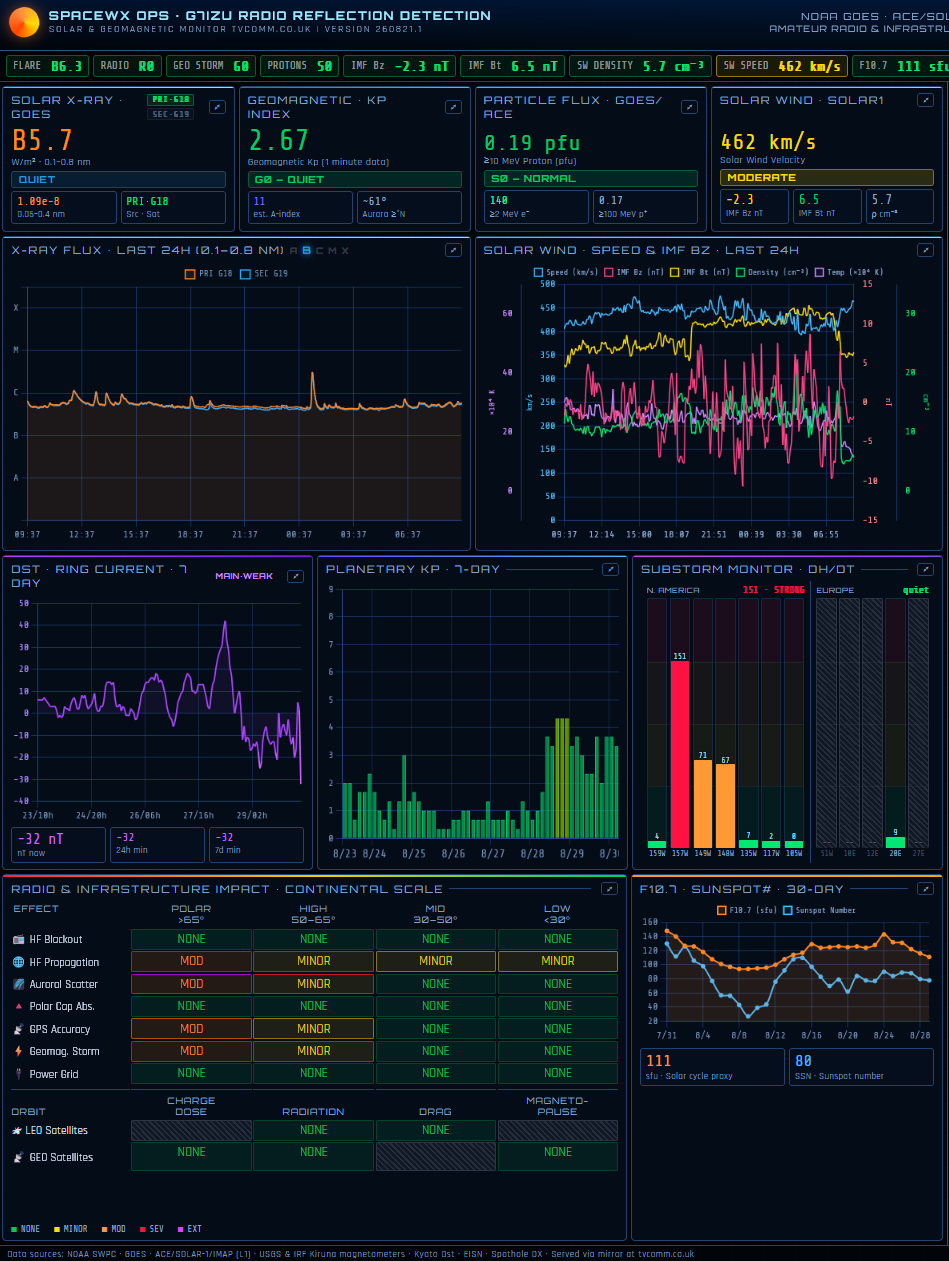Expand the Substorm Monitor panel
The image size is (949, 1261).
[925, 569]
